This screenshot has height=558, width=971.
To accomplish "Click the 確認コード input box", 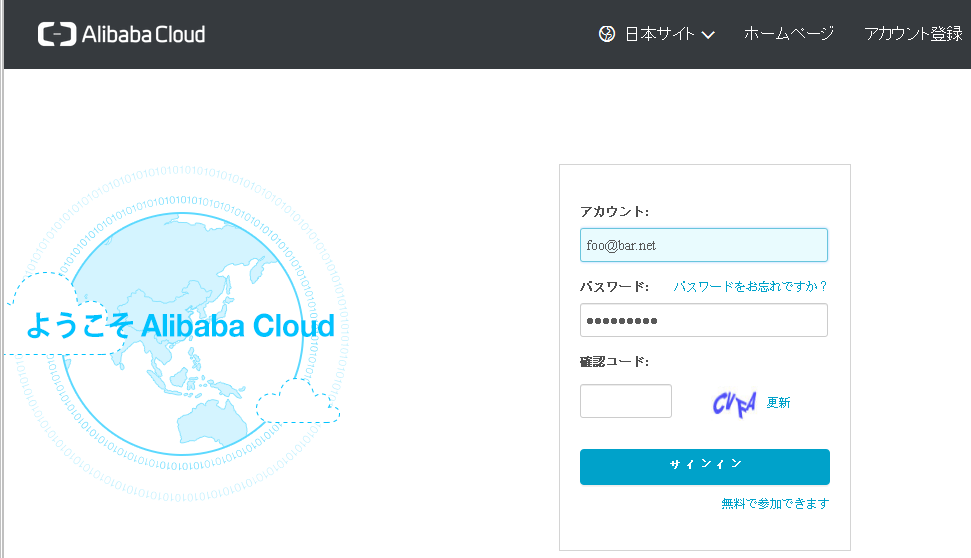I will pos(625,401).
